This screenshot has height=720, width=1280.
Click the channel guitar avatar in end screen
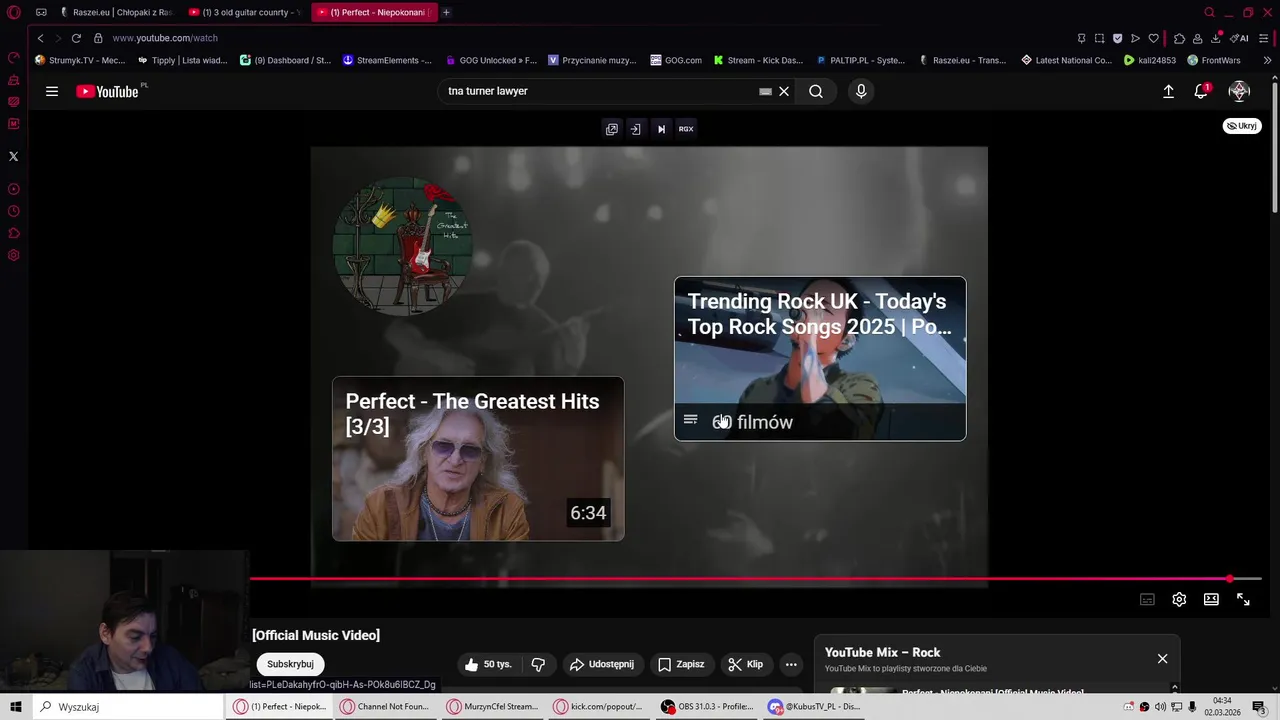[x=402, y=247]
